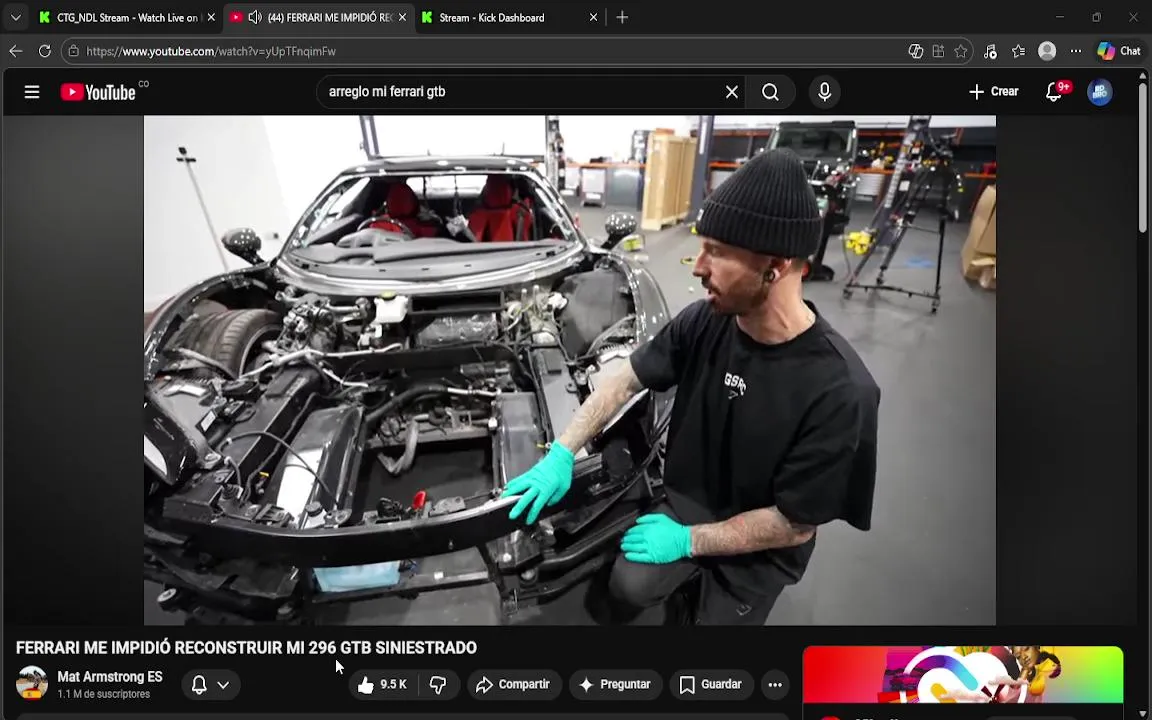The image size is (1152, 720).
Task: Like the video with thumbs up
Action: pos(382,685)
